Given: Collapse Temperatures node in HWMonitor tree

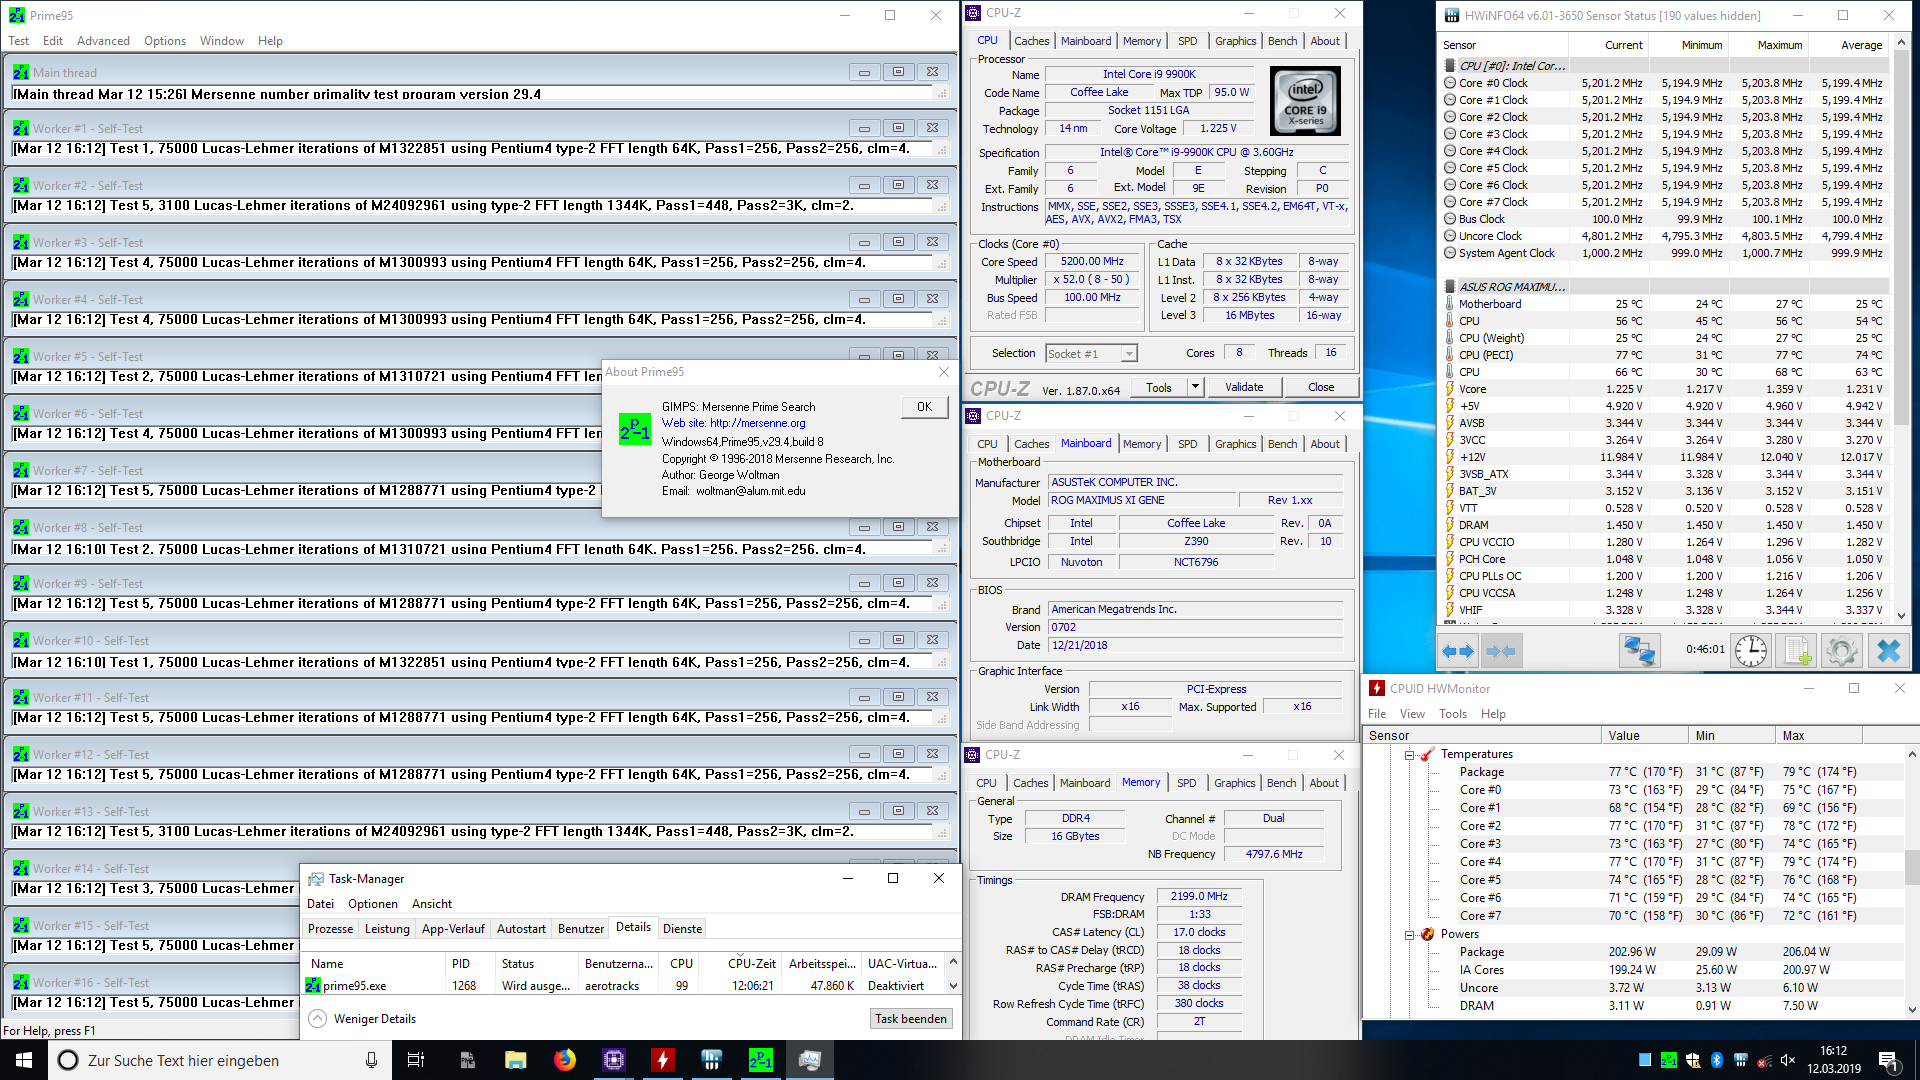Looking at the screenshot, I should [1409, 755].
